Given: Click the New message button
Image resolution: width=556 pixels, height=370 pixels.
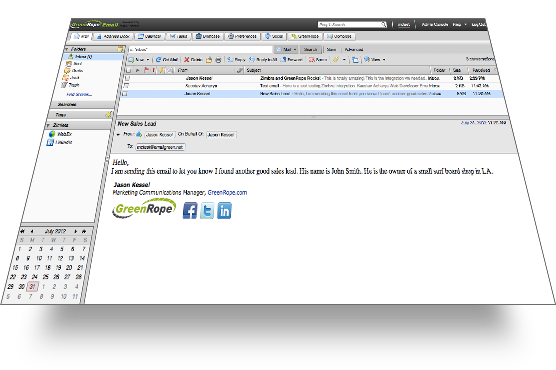Looking at the screenshot, I should pos(137,60).
